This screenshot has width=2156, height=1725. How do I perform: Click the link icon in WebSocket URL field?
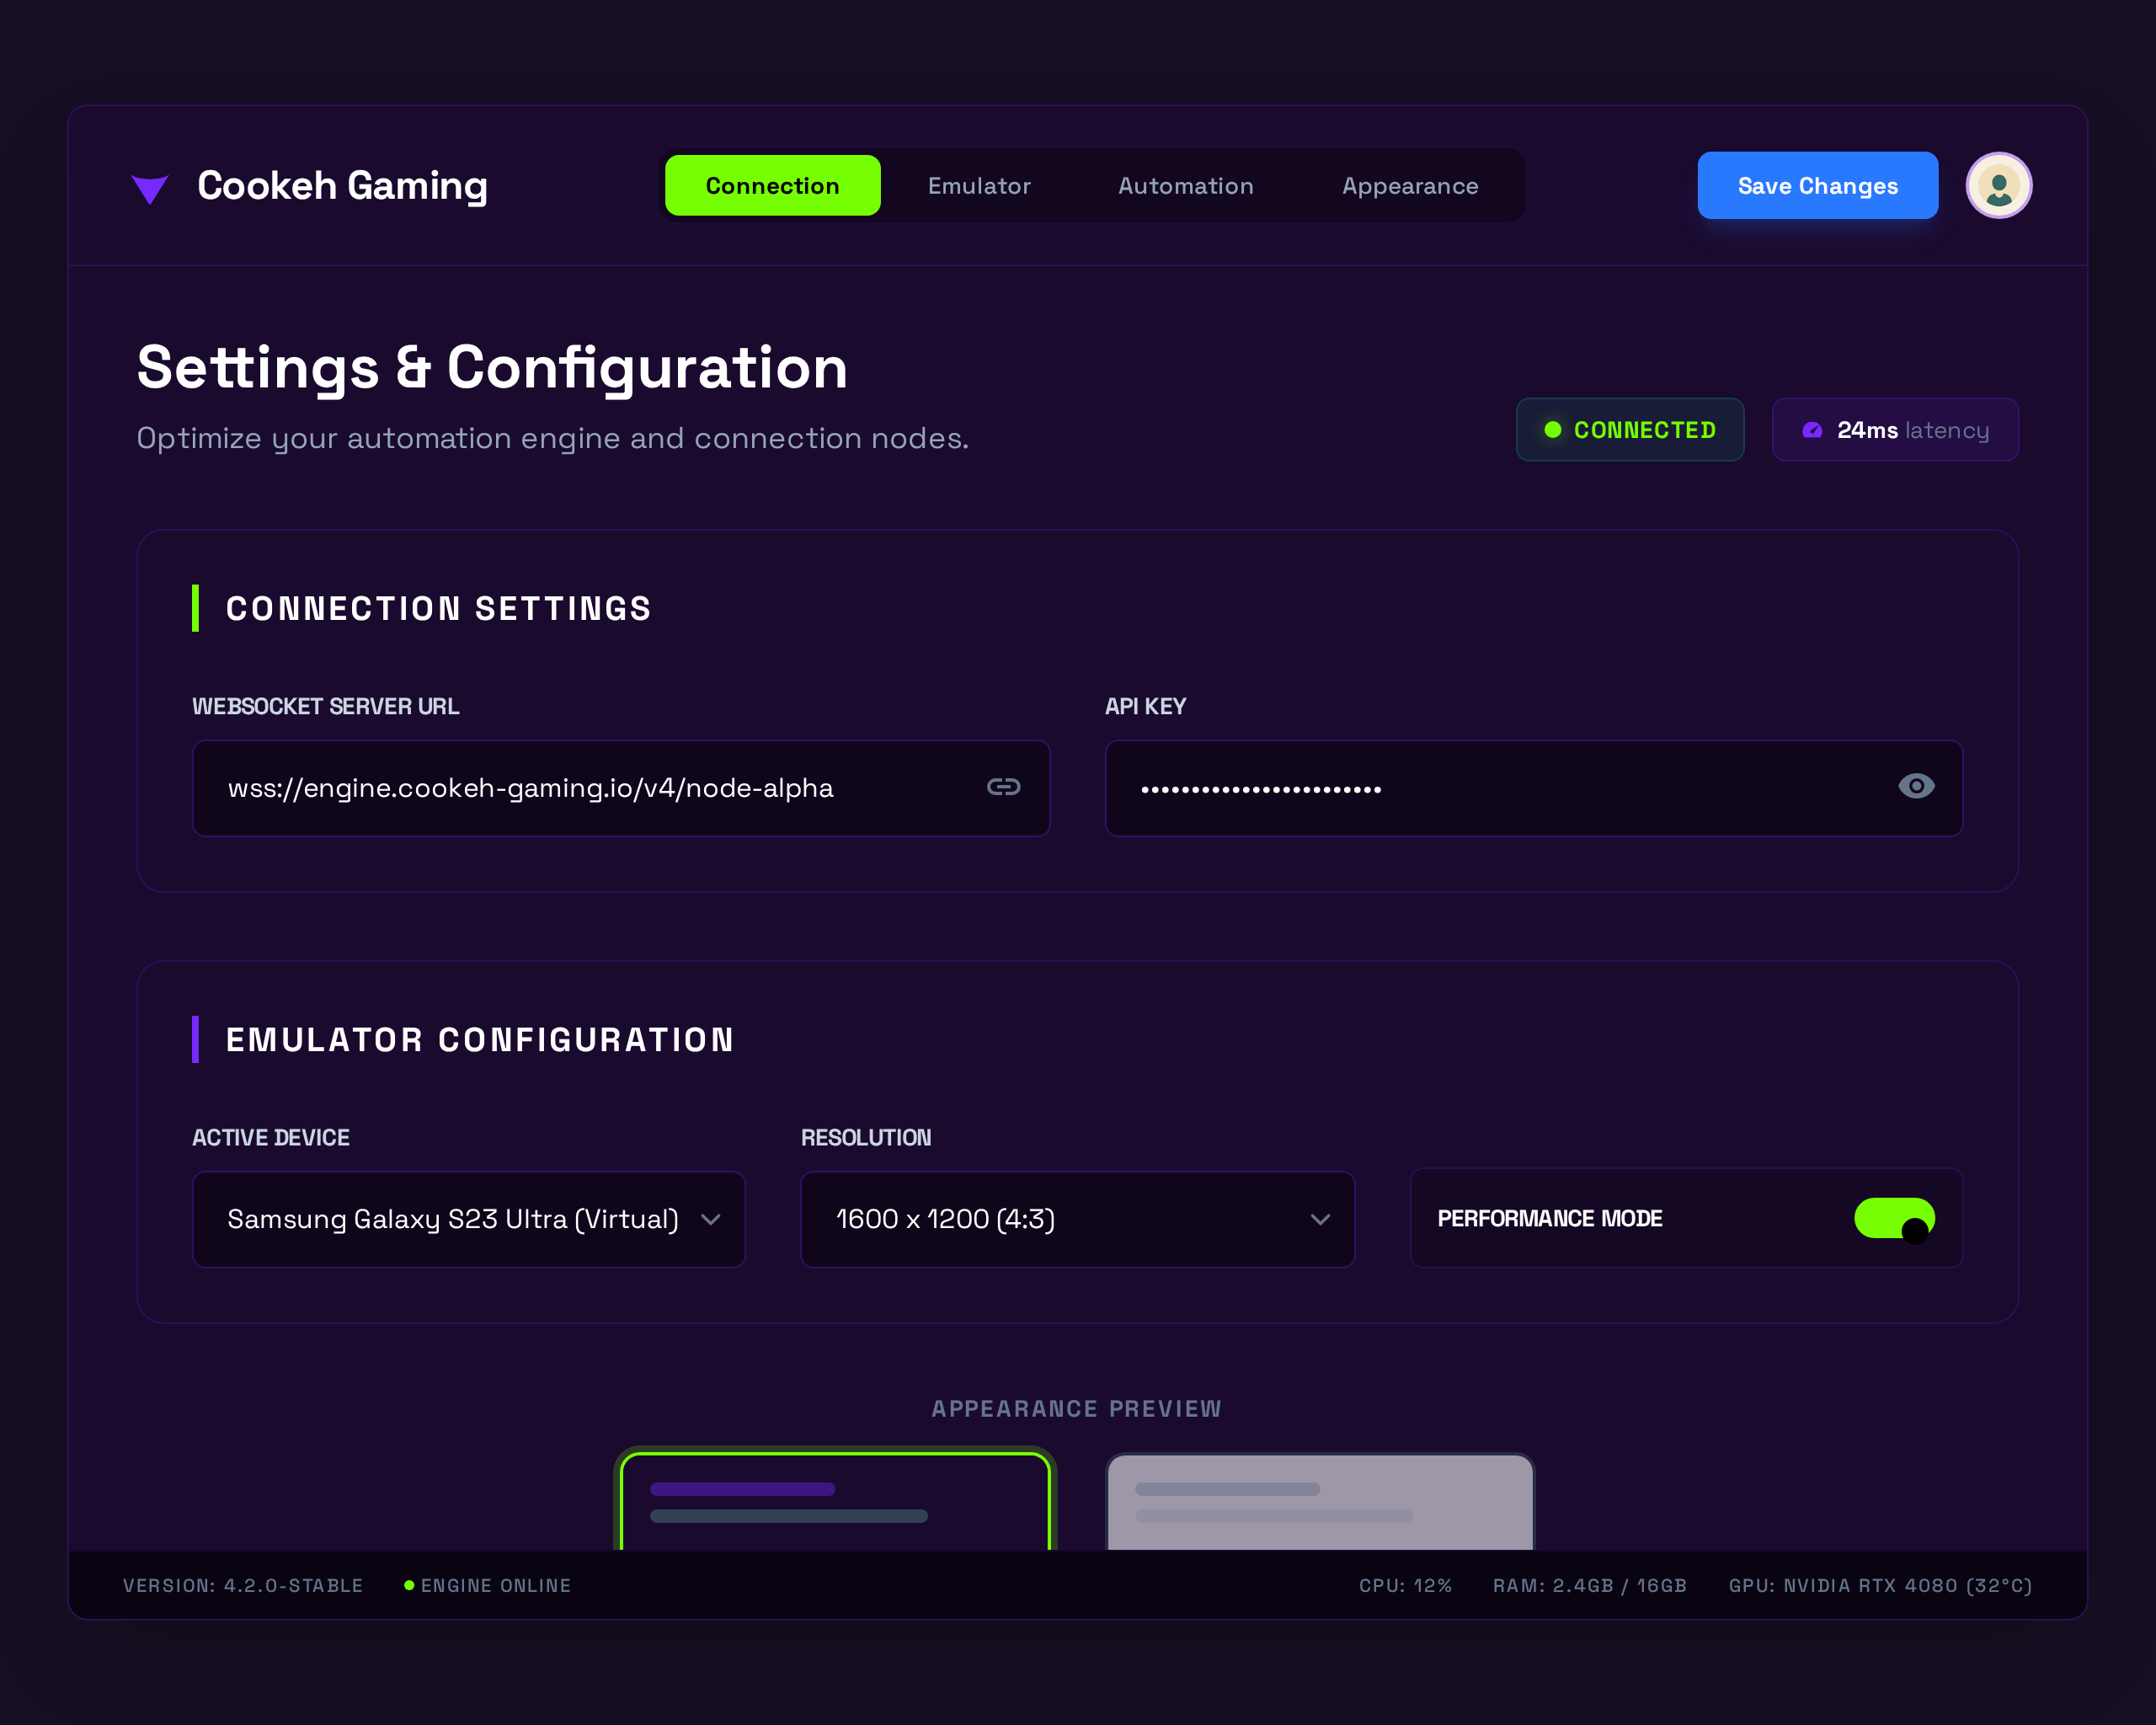pos(1003,787)
